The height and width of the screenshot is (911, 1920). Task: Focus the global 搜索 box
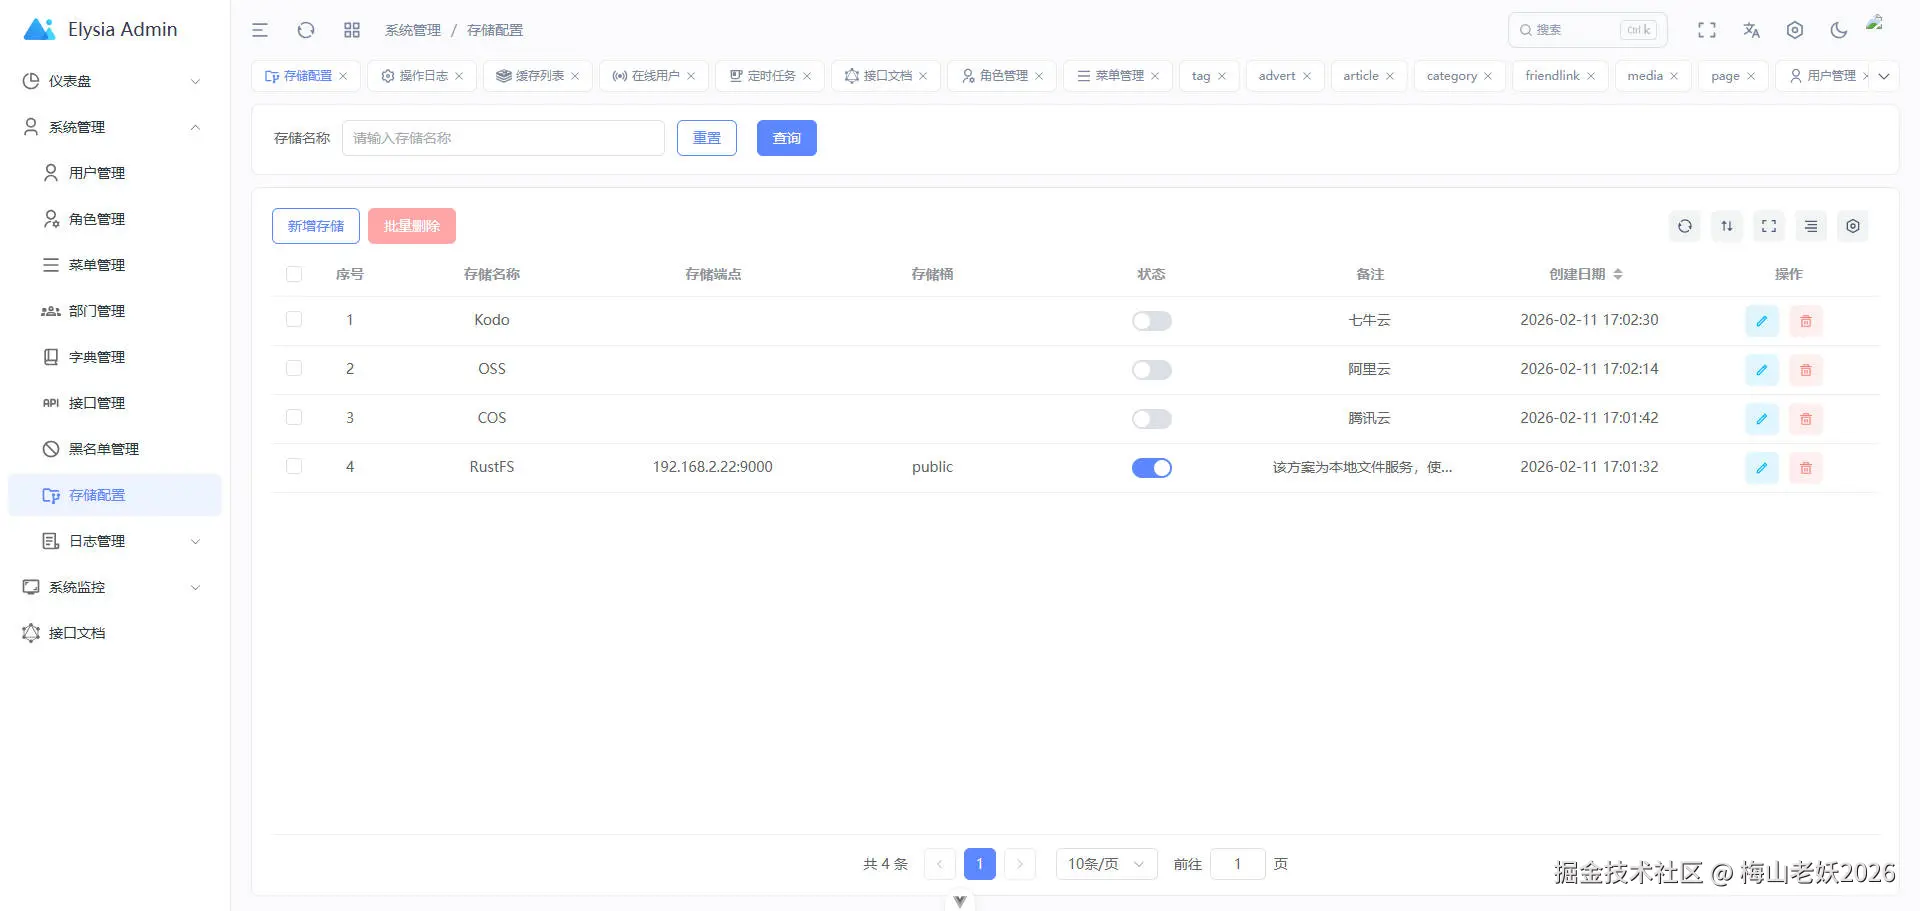click(1588, 30)
